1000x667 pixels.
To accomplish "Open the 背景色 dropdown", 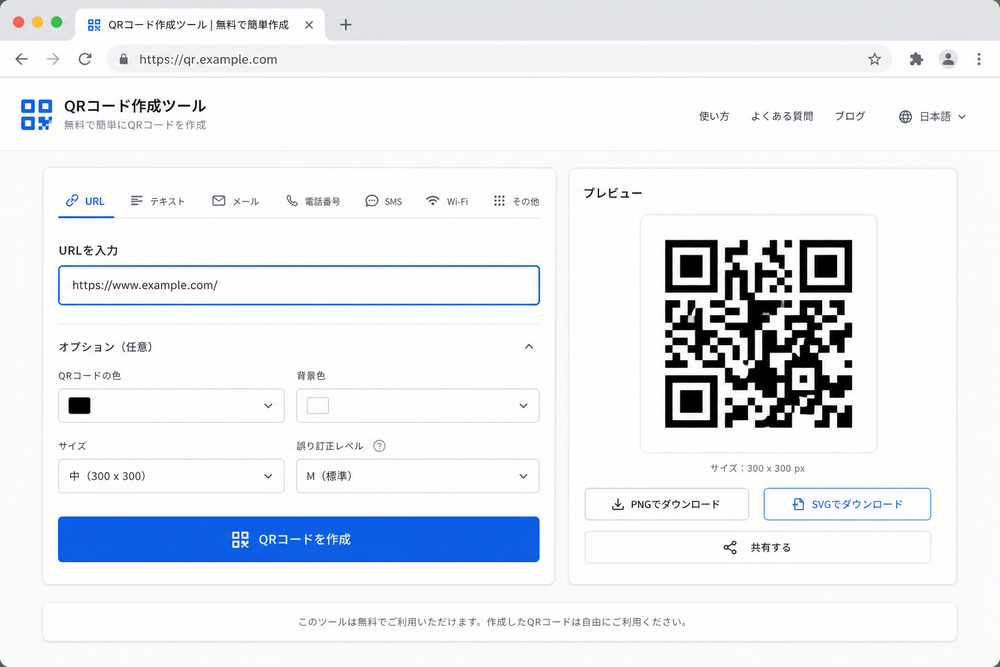I will 418,406.
